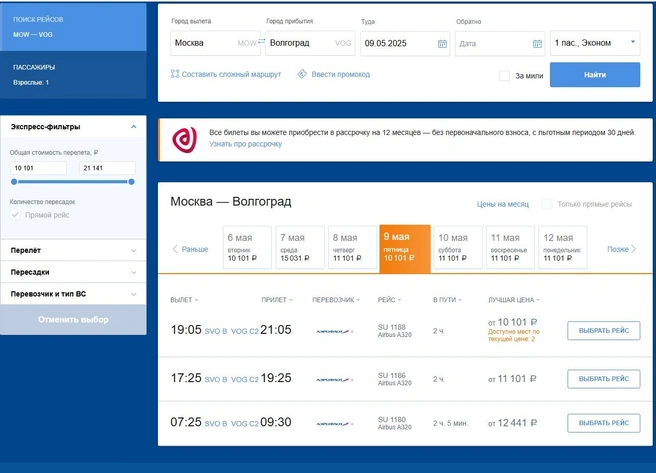The image size is (656, 473).
Task: Sort flights by ПРИЛЕТ column
Action: click(277, 300)
